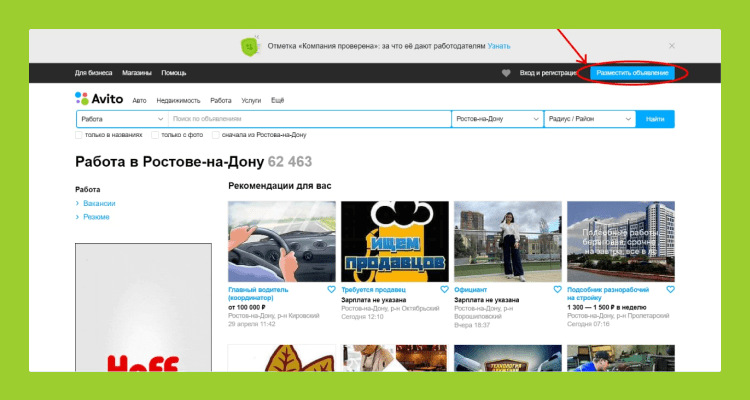Image resolution: width=750 pixels, height=400 pixels.
Task: Favorite the "Главный водитель" listing heart
Action: [332, 289]
